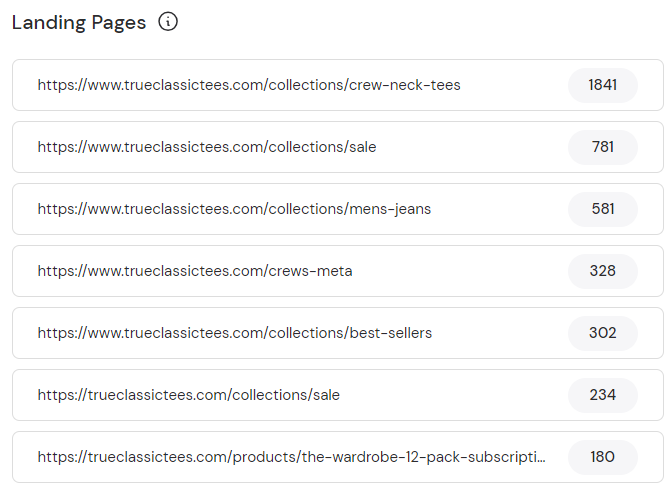
Task: Click the Landing Pages info icon
Action: click(x=168, y=22)
